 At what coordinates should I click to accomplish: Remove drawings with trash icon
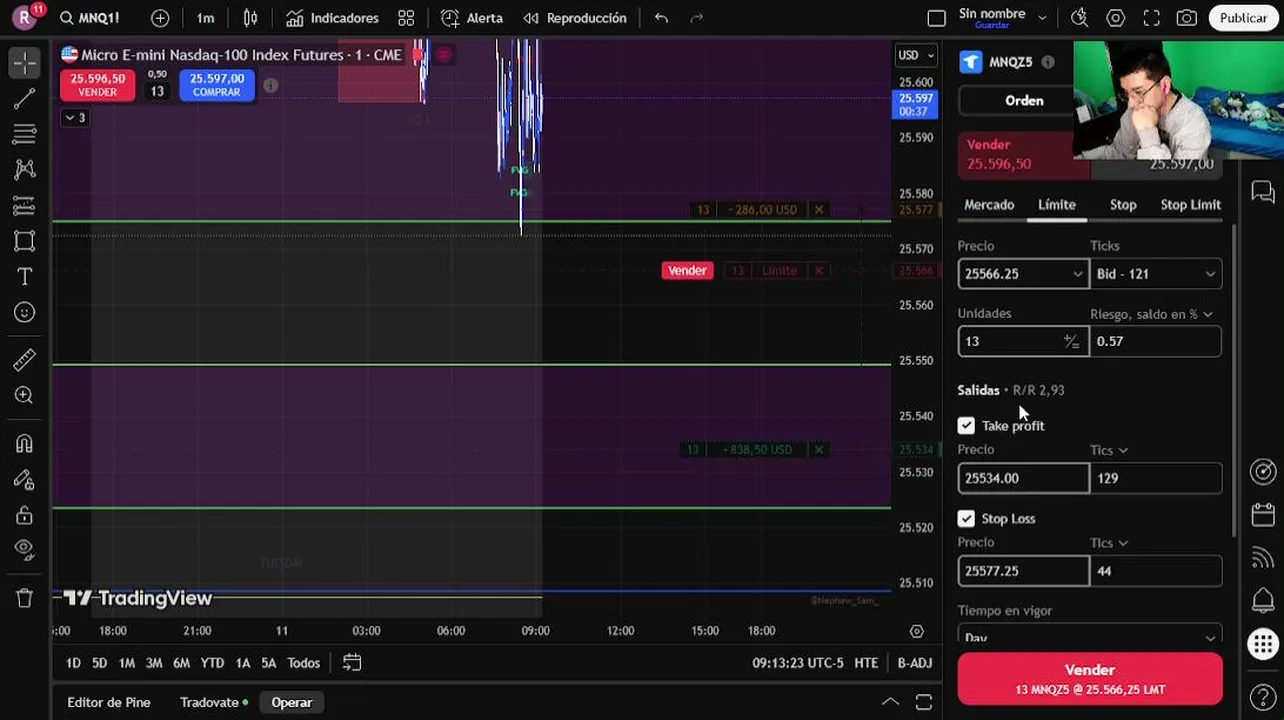point(25,598)
